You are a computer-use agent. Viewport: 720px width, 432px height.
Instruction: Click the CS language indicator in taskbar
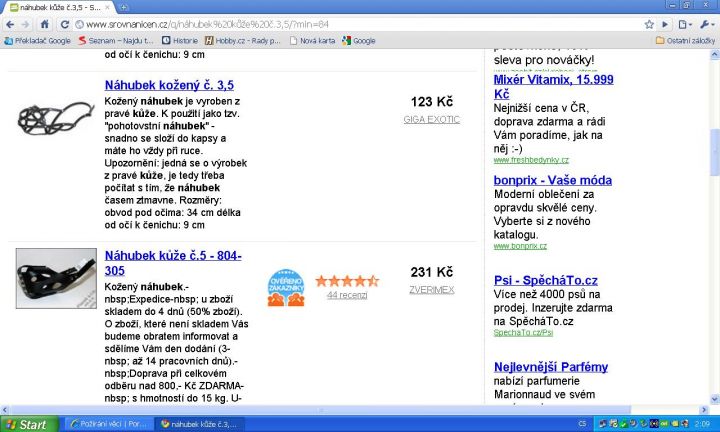582,424
